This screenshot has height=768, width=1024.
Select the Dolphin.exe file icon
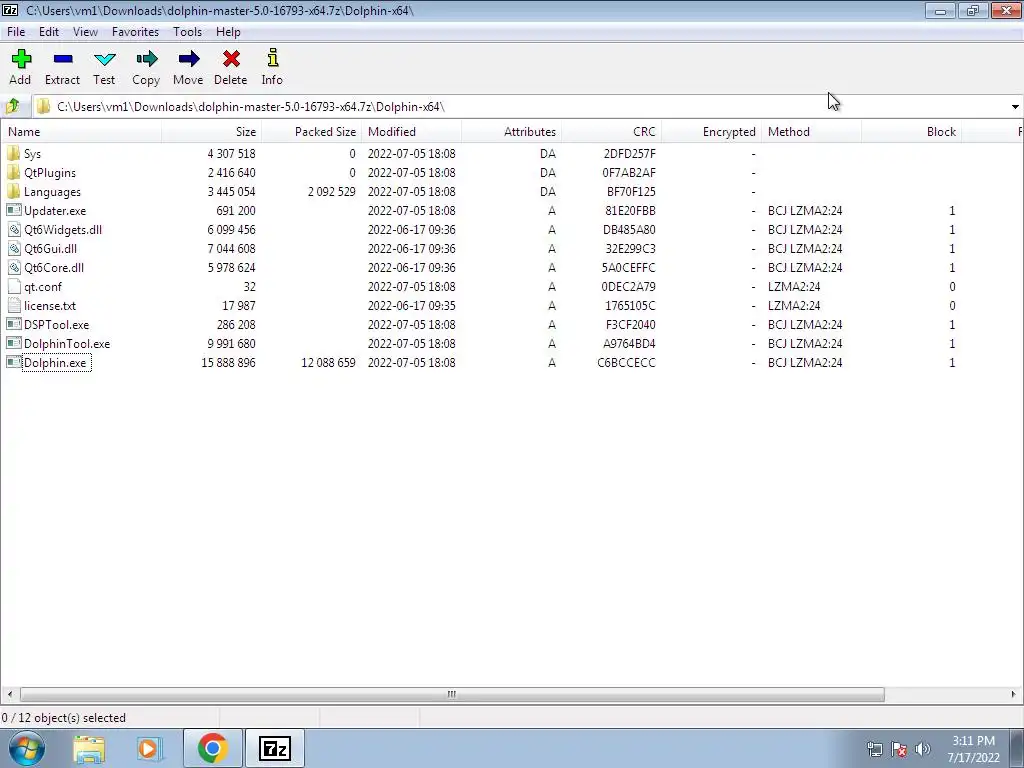[x=14, y=362]
